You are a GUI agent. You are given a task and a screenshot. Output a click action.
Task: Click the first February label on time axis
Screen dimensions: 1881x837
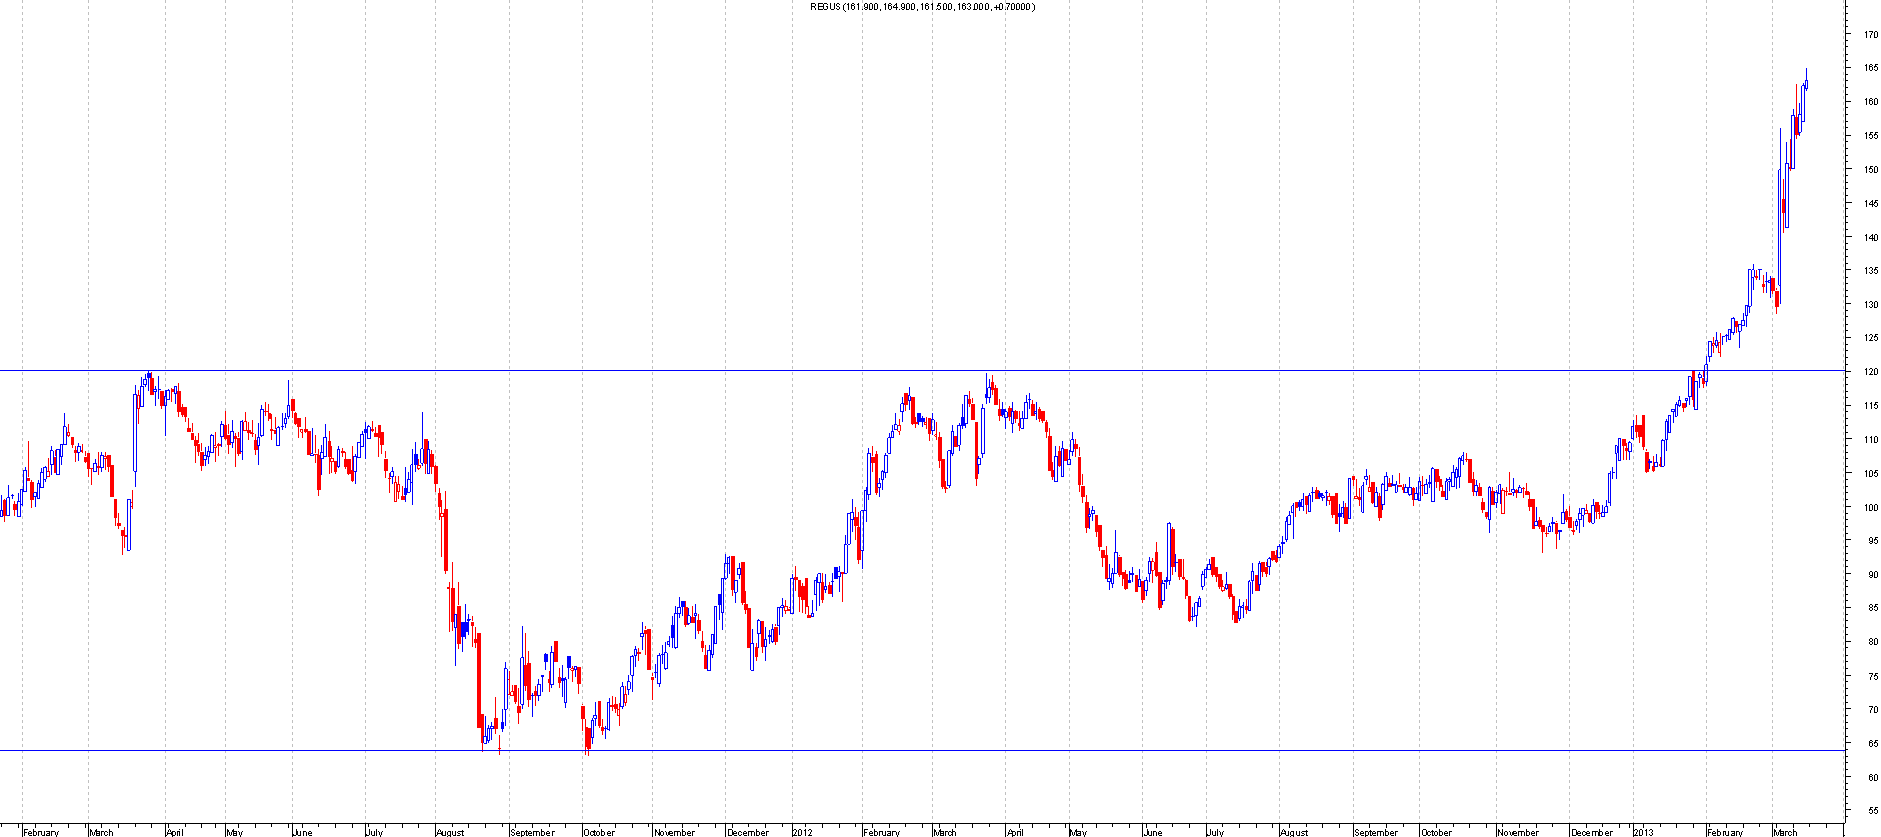41,832
